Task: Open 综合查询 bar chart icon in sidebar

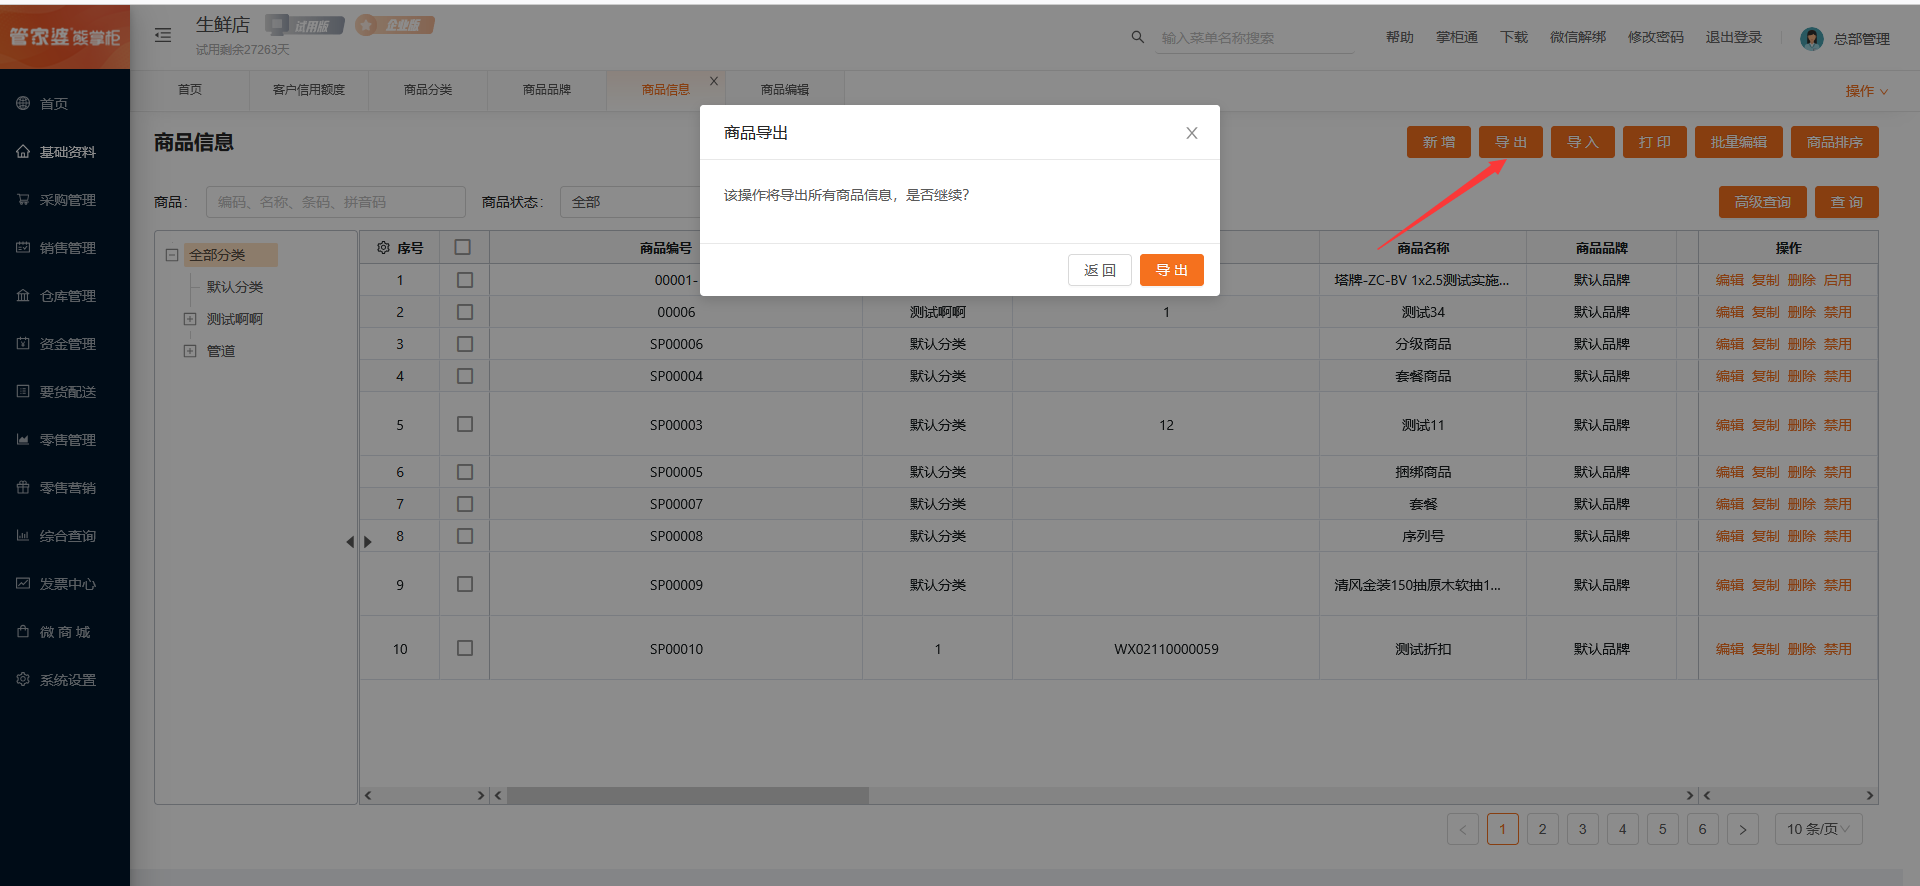Action: (23, 535)
